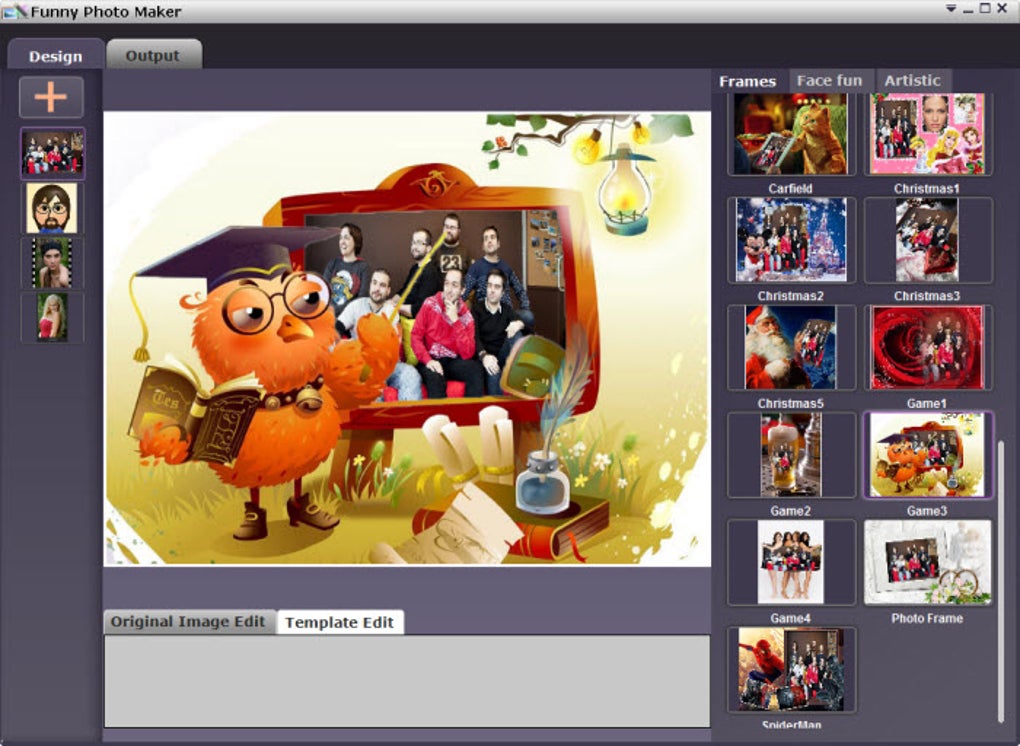The width and height of the screenshot is (1020, 746).
Task: Click the empty template edit panel
Action: coord(407,681)
